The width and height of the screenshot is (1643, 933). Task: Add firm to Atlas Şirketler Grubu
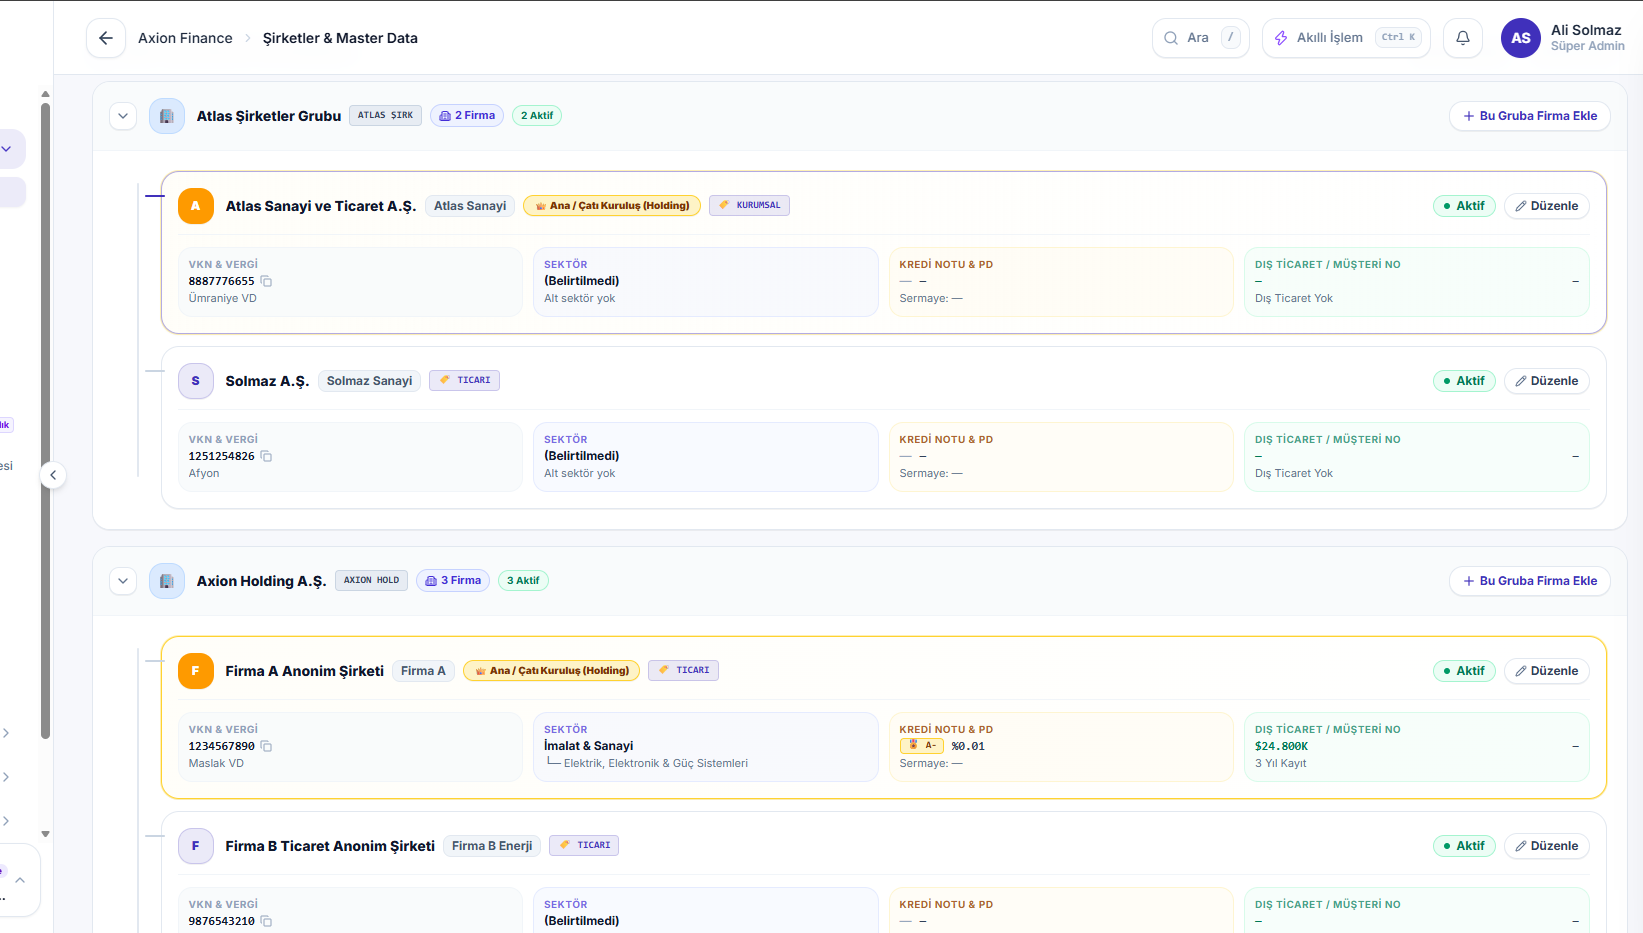[1529, 116]
